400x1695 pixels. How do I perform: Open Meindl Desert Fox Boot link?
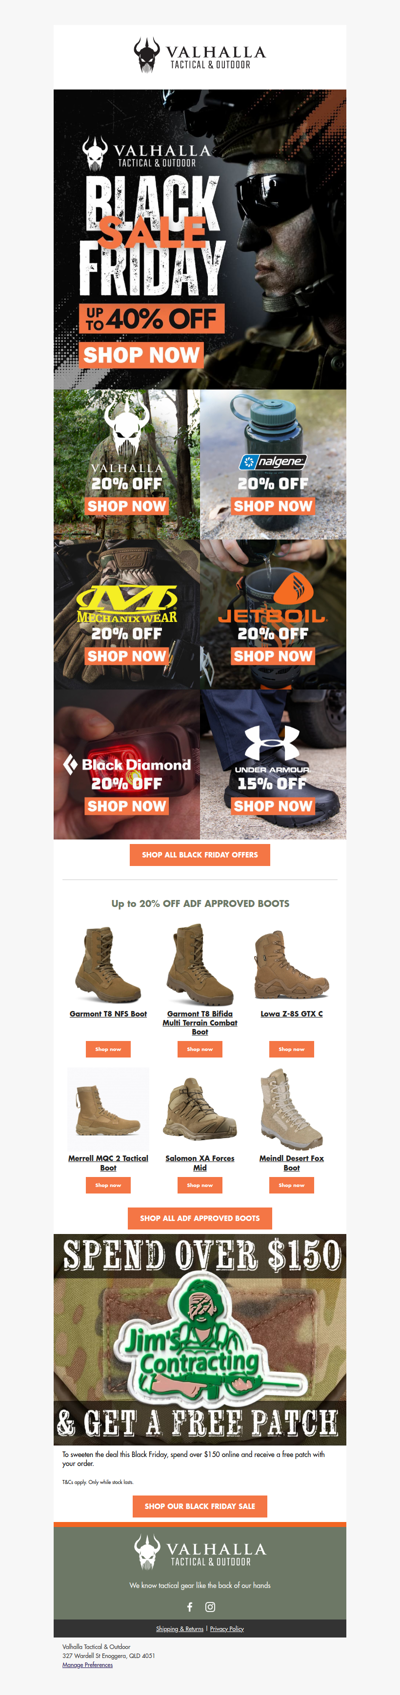pyautogui.click(x=292, y=1163)
